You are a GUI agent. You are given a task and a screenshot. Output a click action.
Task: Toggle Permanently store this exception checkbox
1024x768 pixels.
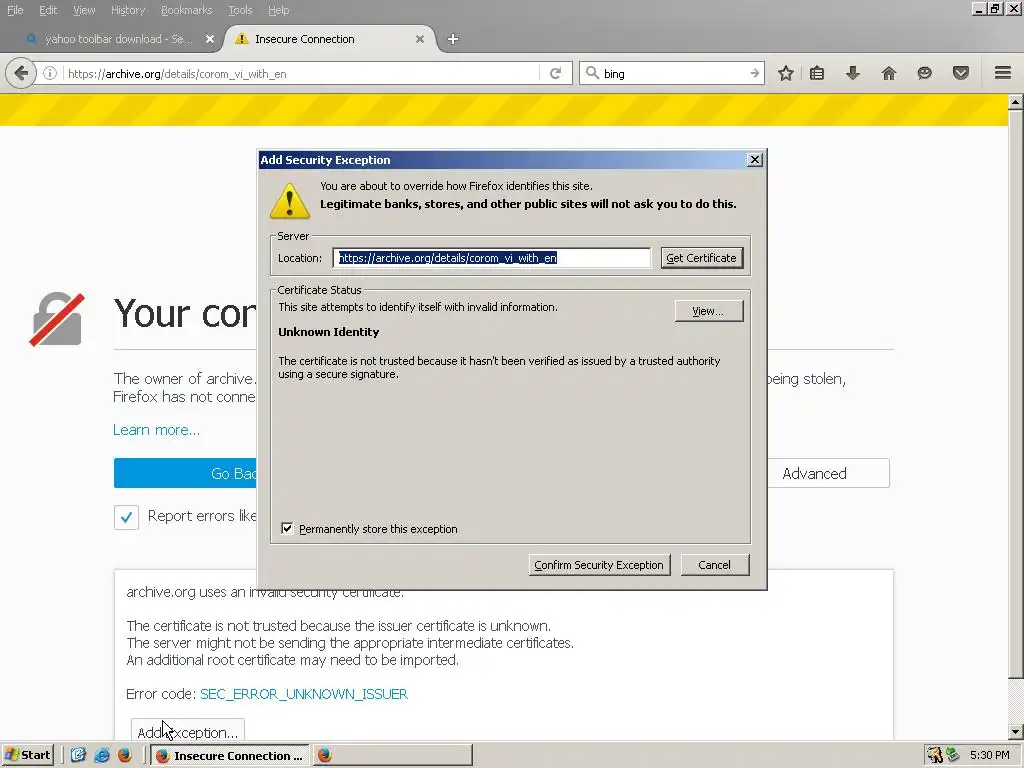click(x=287, y=528)
